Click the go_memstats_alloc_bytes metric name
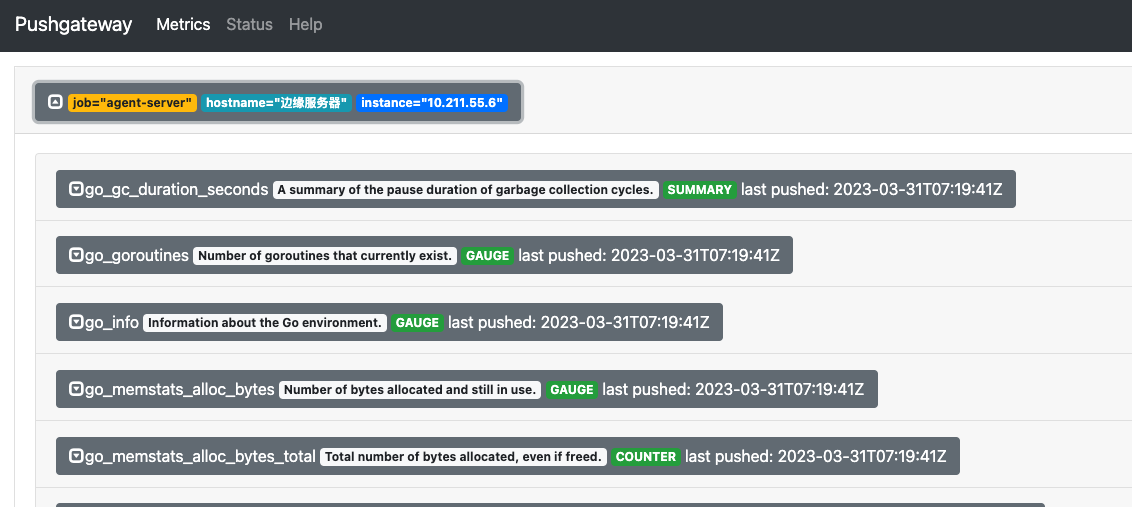Screen dimensions: 1132x507 (180, 389)
